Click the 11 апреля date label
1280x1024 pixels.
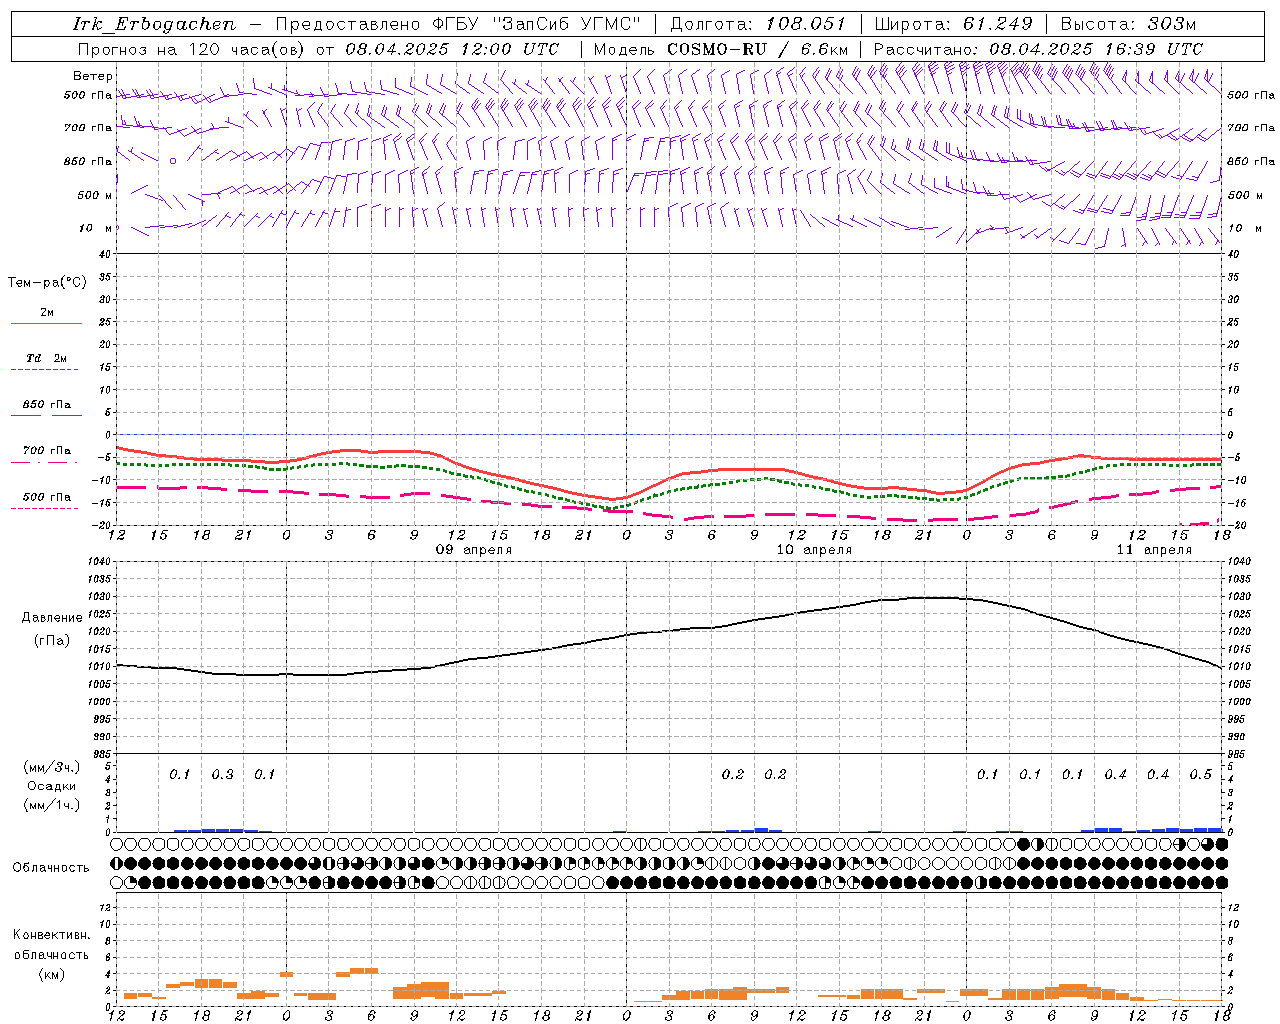click(x=1154, y=550)
